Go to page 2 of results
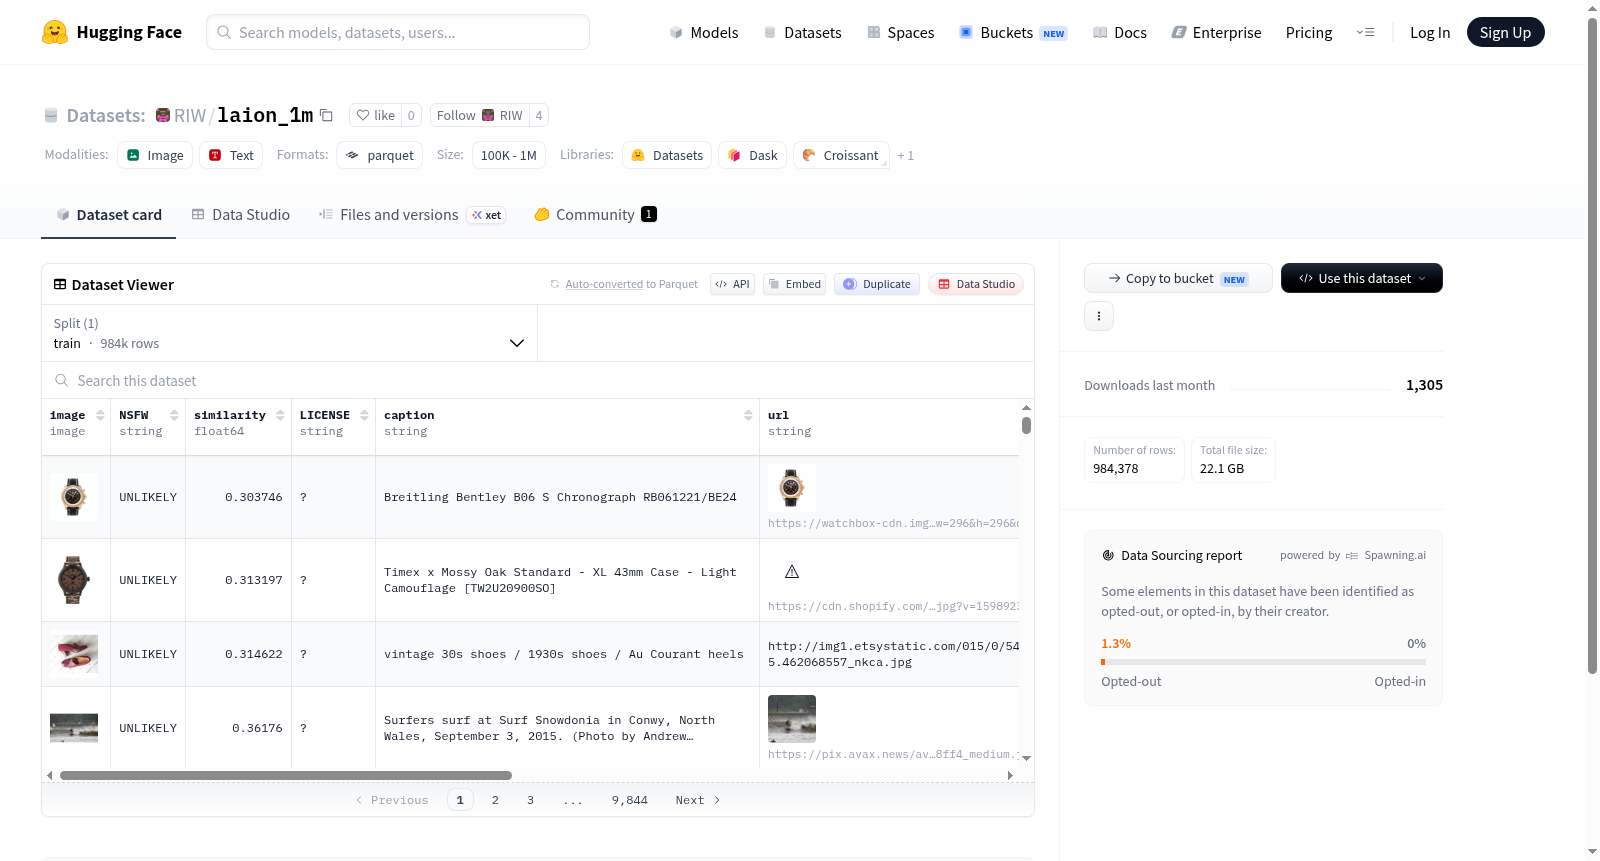The image size is (1600, 861). point(495,800)
